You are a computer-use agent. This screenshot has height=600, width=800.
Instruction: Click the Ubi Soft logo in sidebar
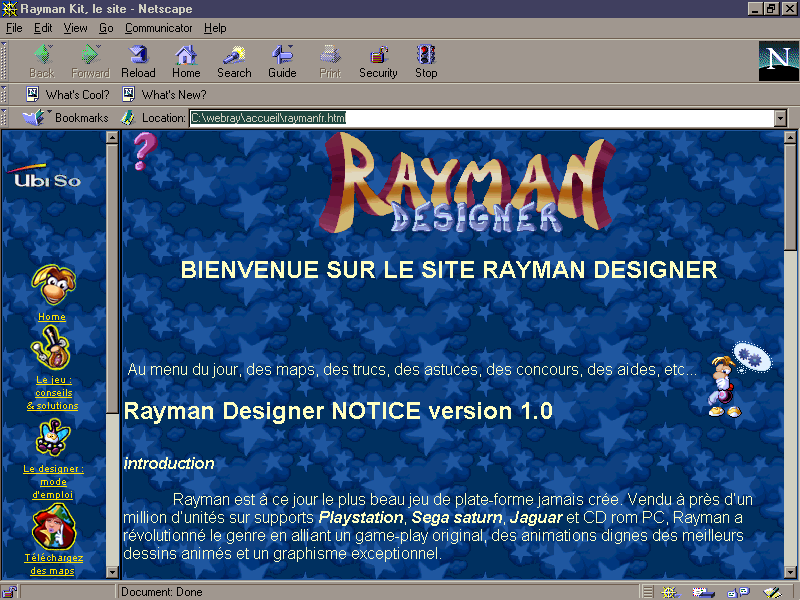pos(45,177)
